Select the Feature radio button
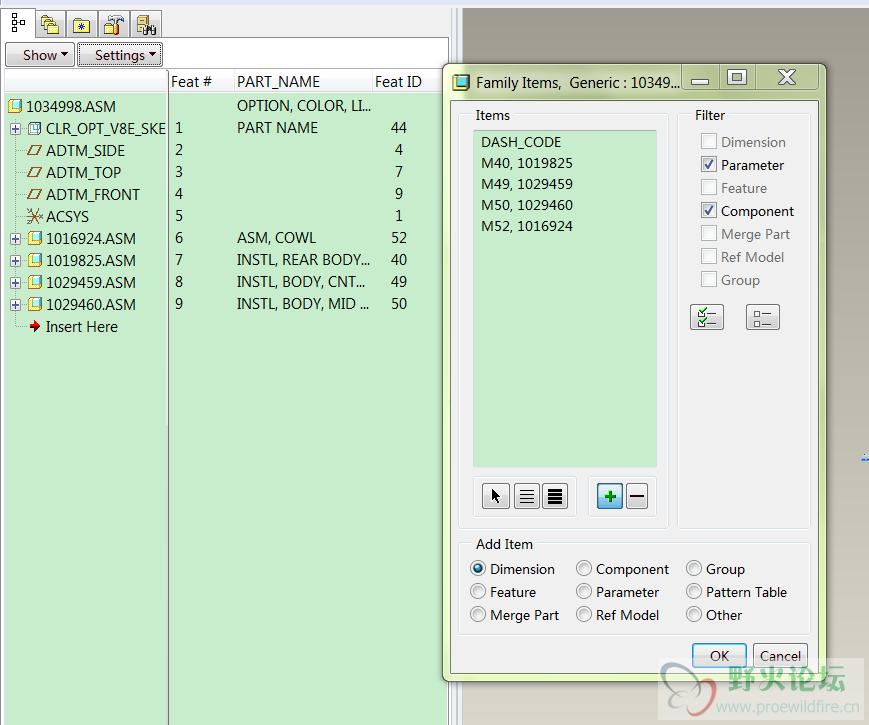869x725 pixels. (478, 591)
